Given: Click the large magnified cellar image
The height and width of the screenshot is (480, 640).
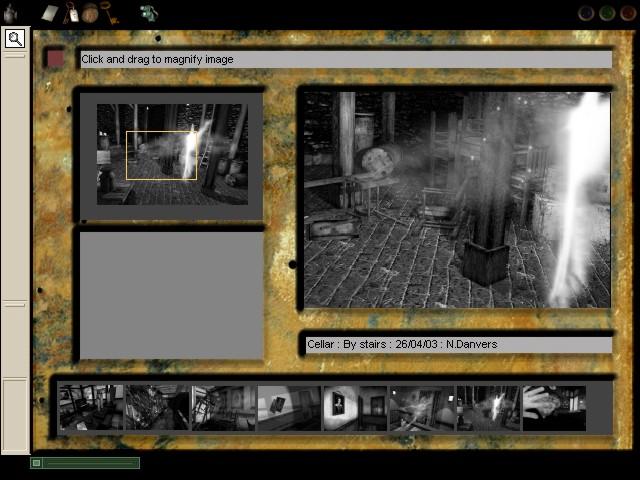Looking at the screenshot, I should (x=456, y=200).
